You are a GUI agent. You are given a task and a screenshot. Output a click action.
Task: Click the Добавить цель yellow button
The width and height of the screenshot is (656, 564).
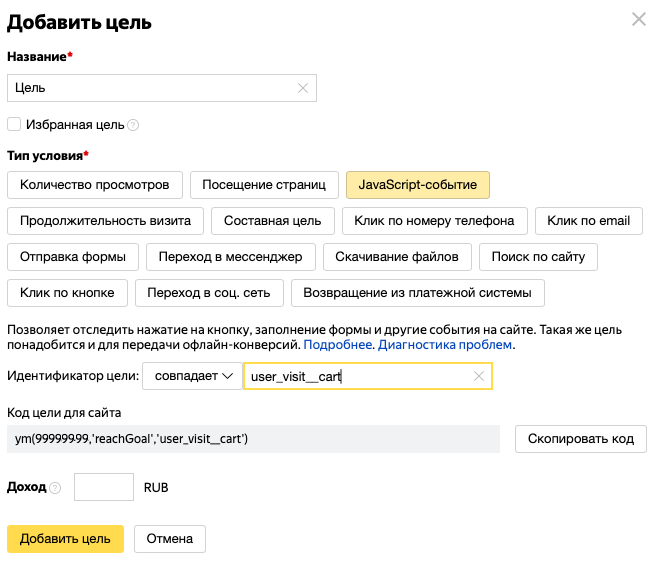pyautogui.click(x=65, y=538)
